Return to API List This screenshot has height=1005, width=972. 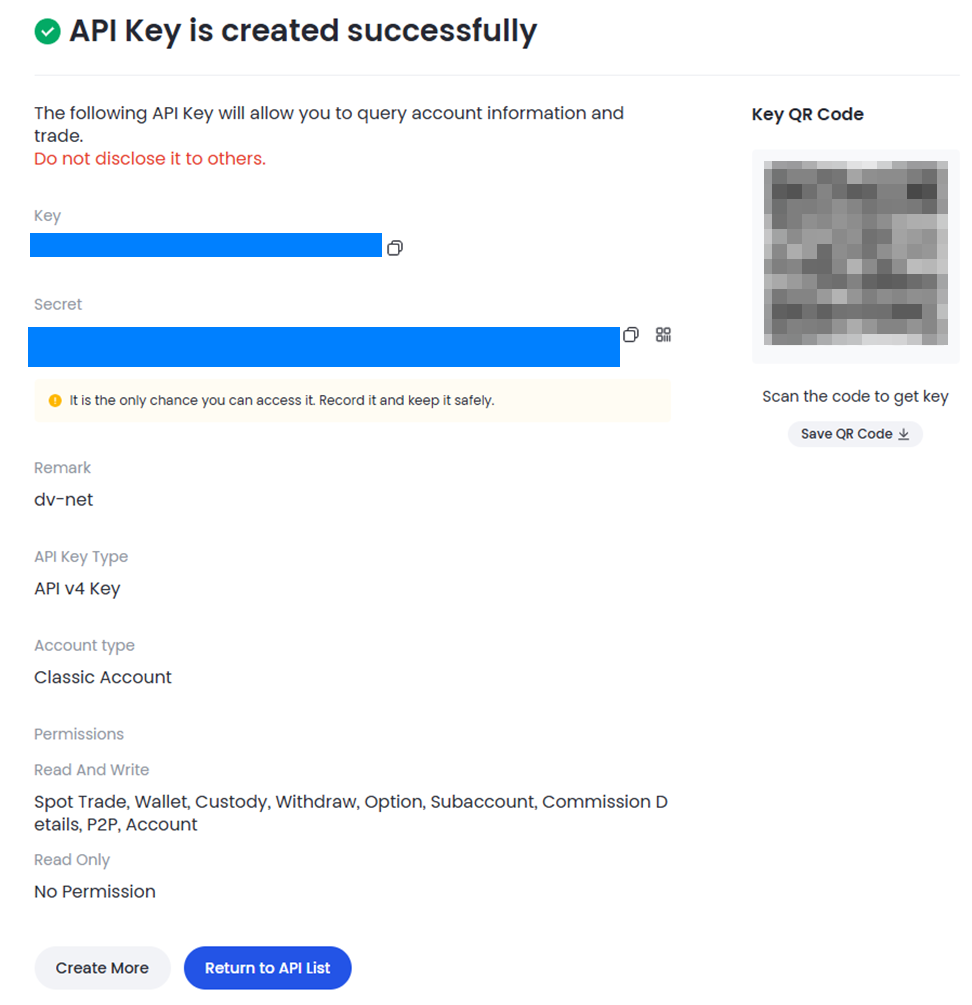pos(267,968)
